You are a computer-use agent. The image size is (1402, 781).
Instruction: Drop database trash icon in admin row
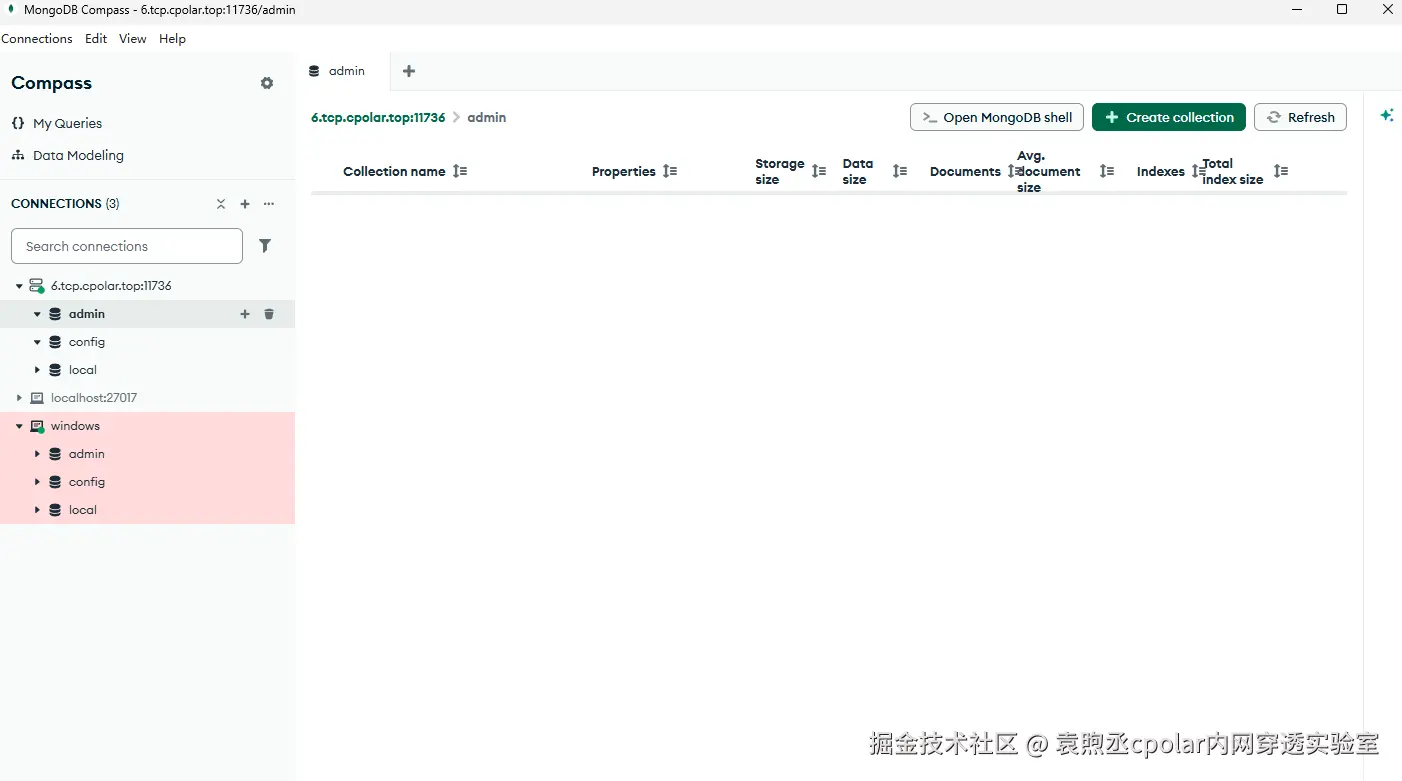269,314
